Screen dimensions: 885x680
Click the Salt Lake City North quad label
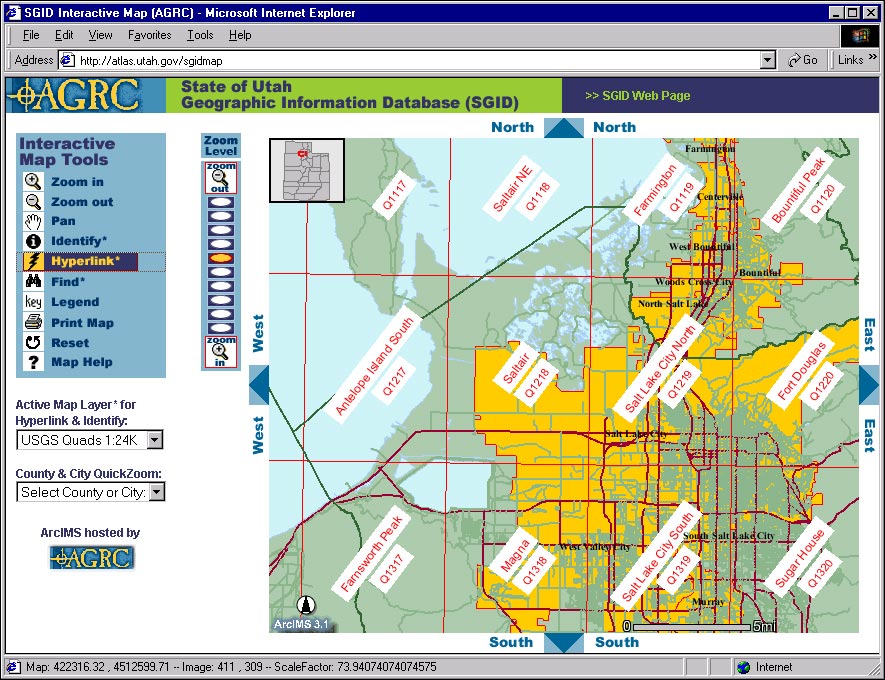(659, 368)
